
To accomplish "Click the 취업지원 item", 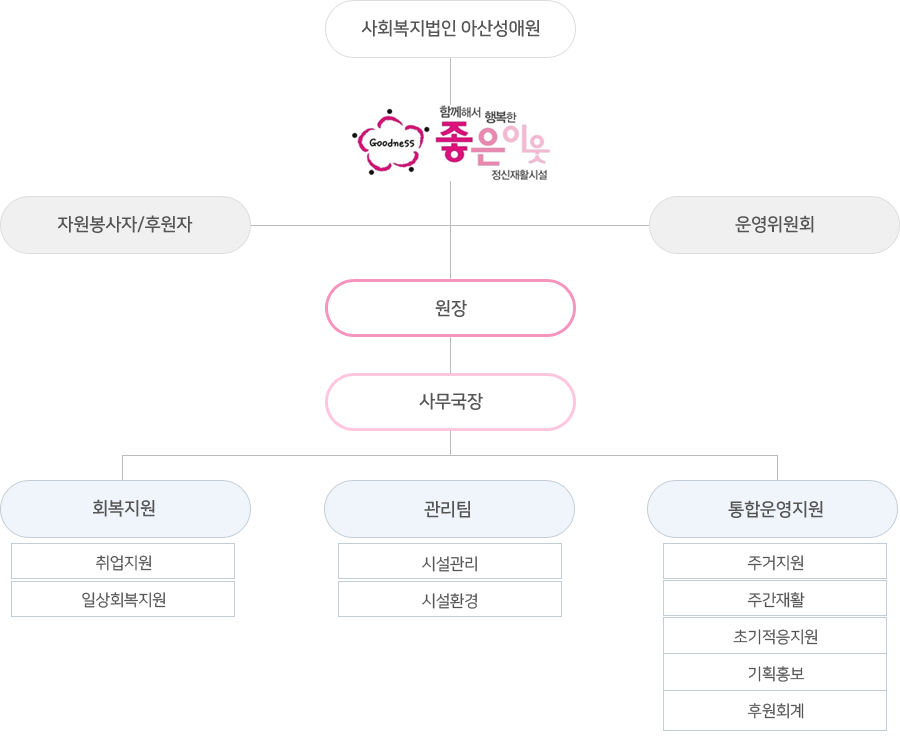I will (123, 561).
